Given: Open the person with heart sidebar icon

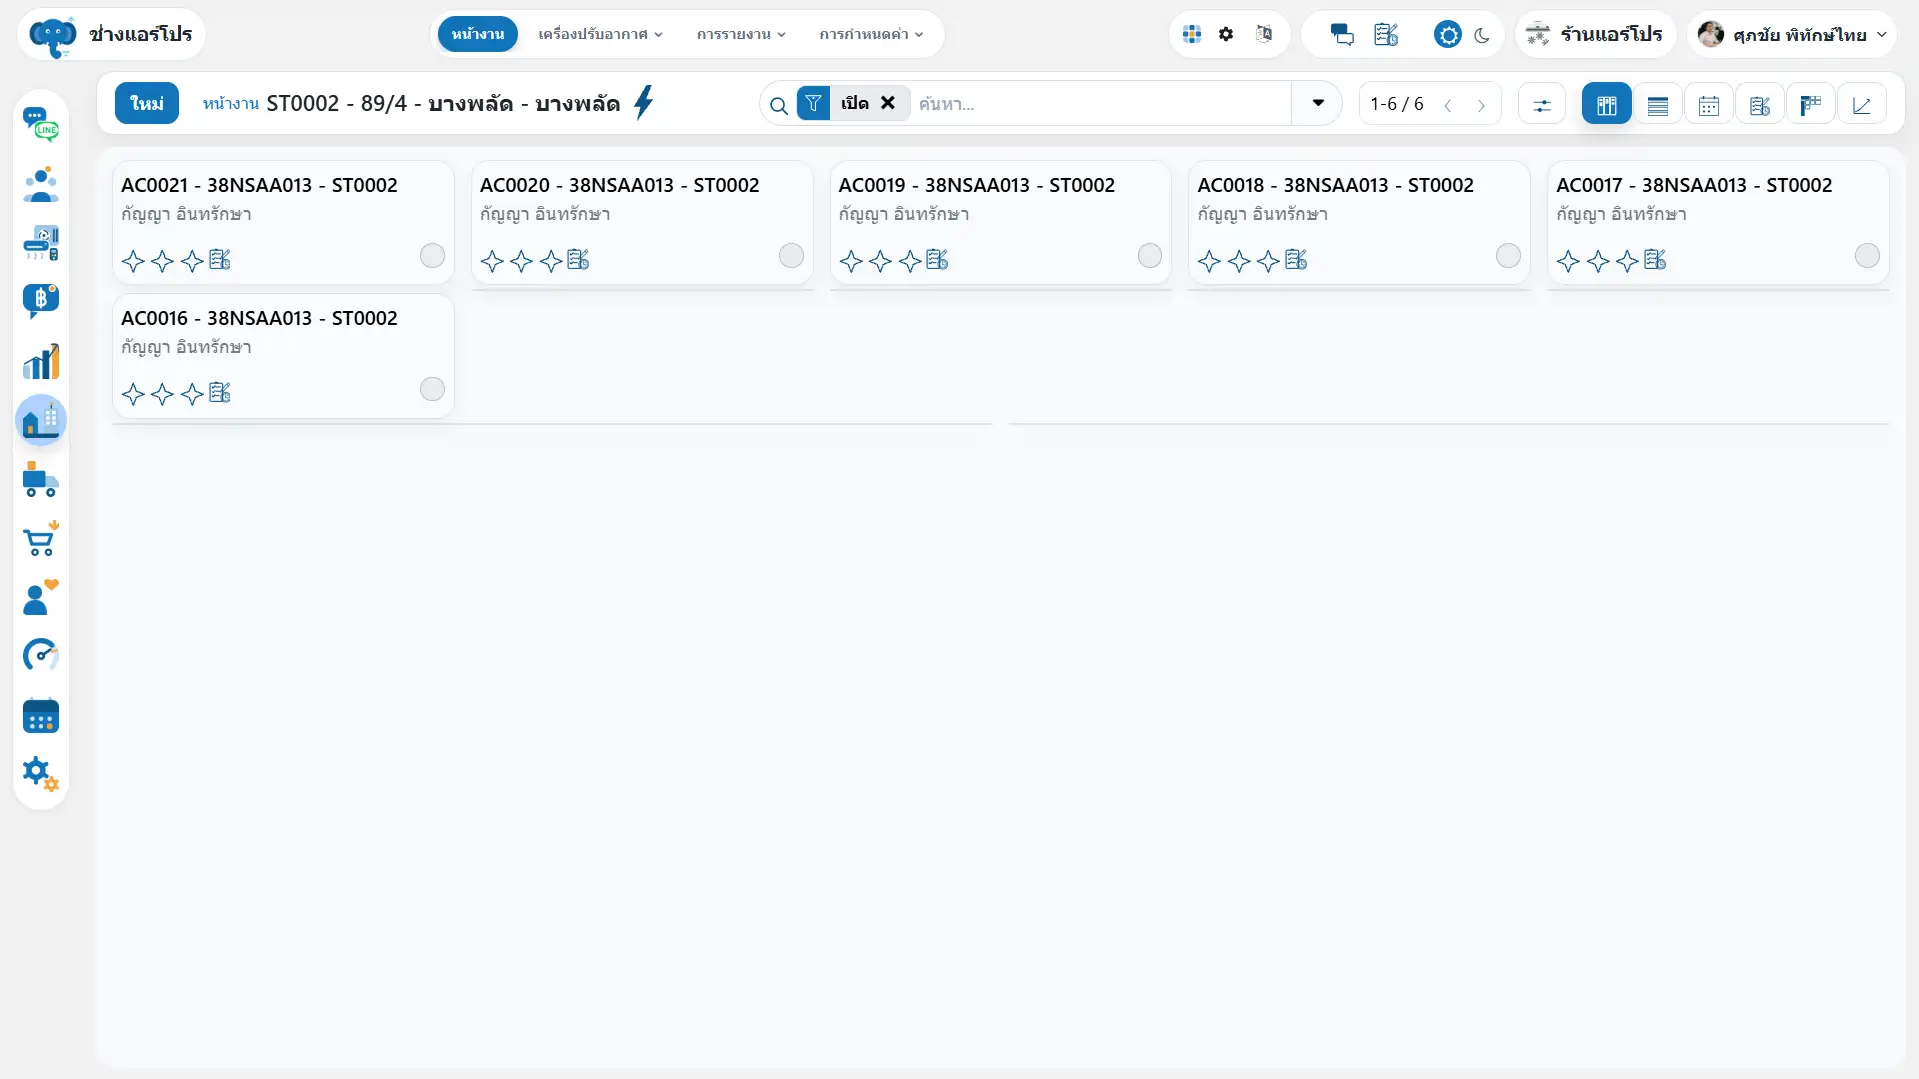Looking at the screenshot, I should (x=41, y=598).
